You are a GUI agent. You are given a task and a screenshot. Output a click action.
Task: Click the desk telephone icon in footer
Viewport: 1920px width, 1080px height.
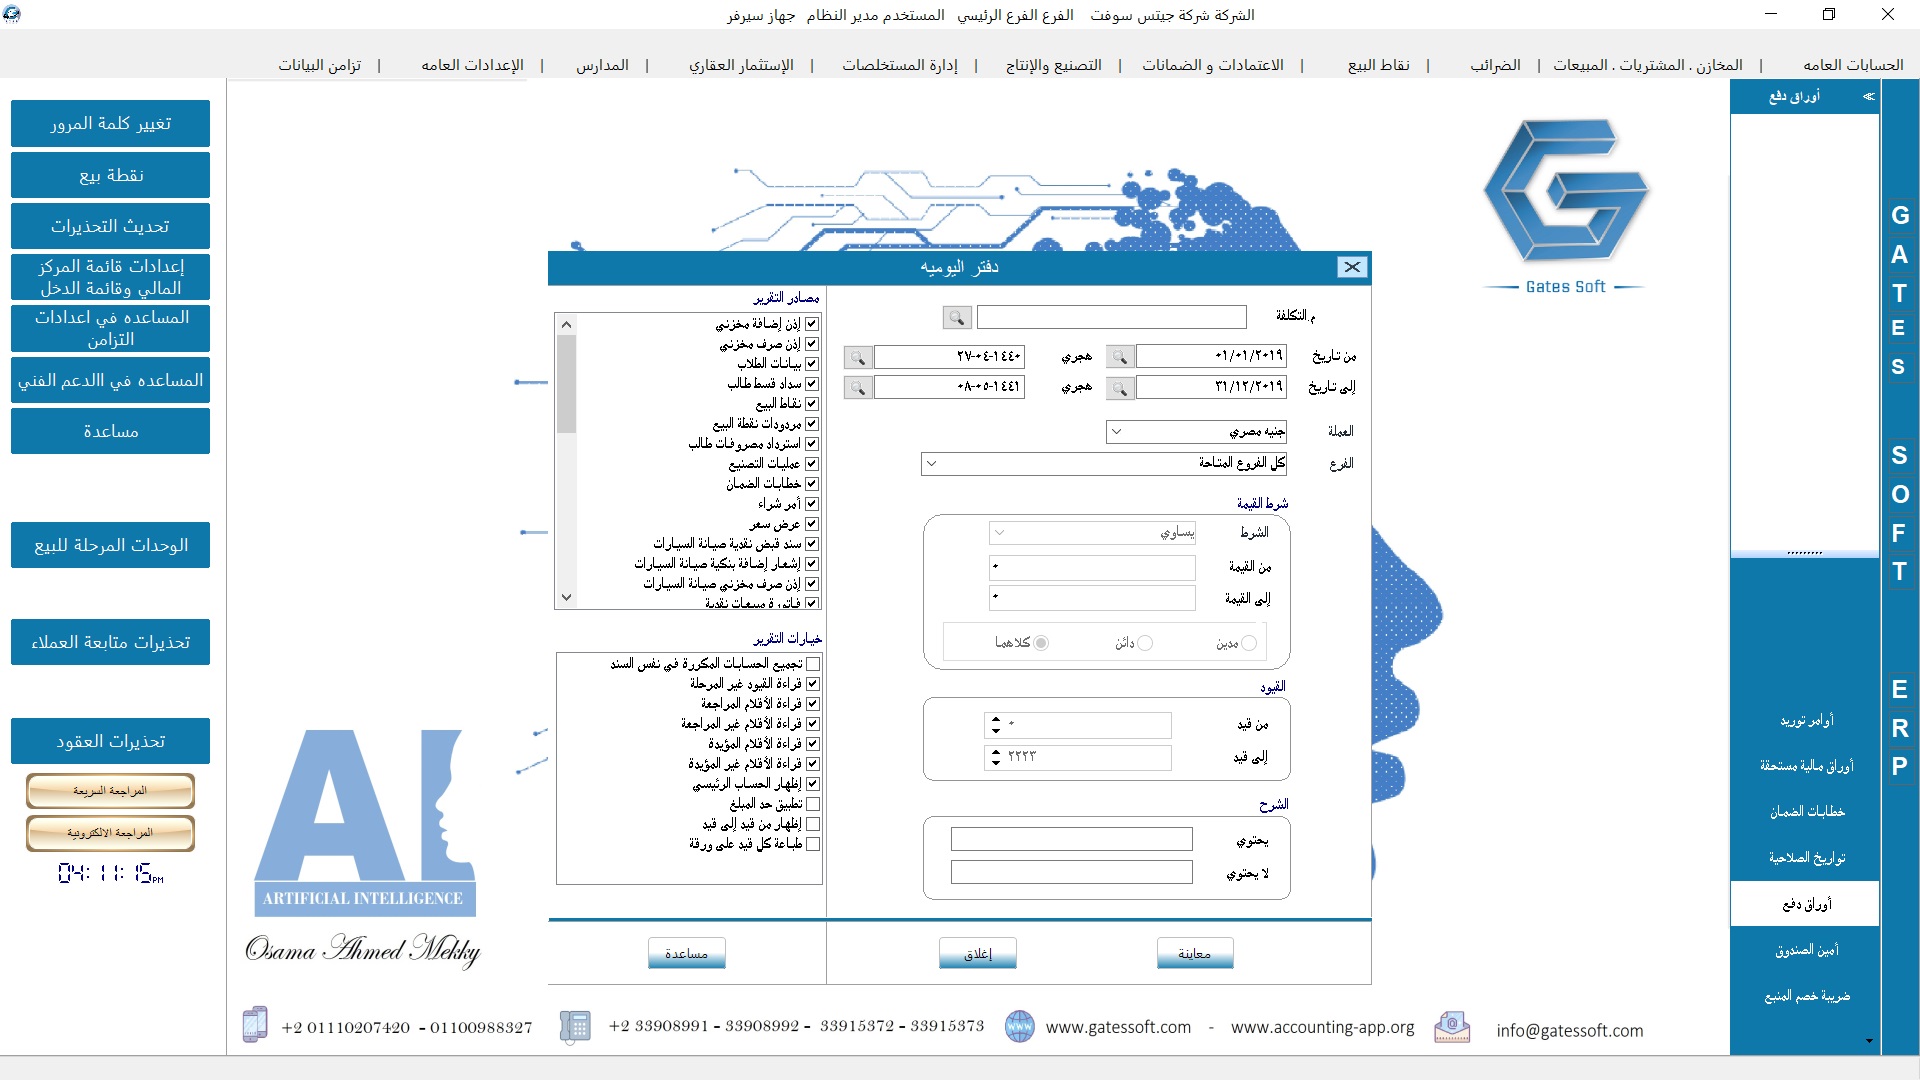pyautogui.click(x=574, y=1026)
